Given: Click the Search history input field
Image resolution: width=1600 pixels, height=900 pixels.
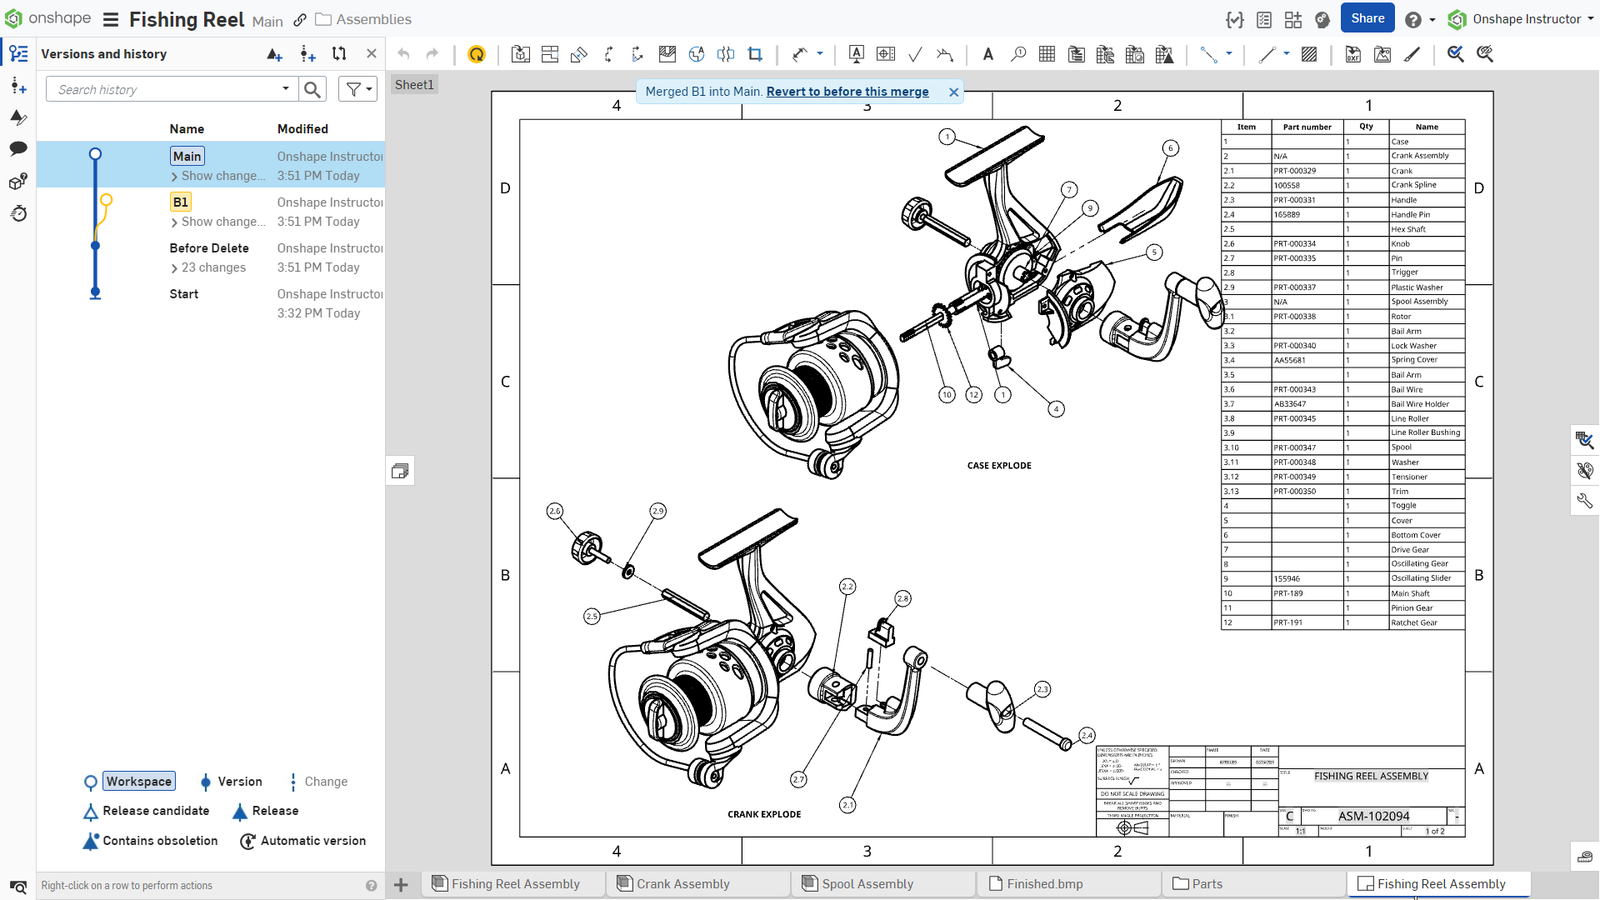Looking at the screenshot, I should point(165,89).
